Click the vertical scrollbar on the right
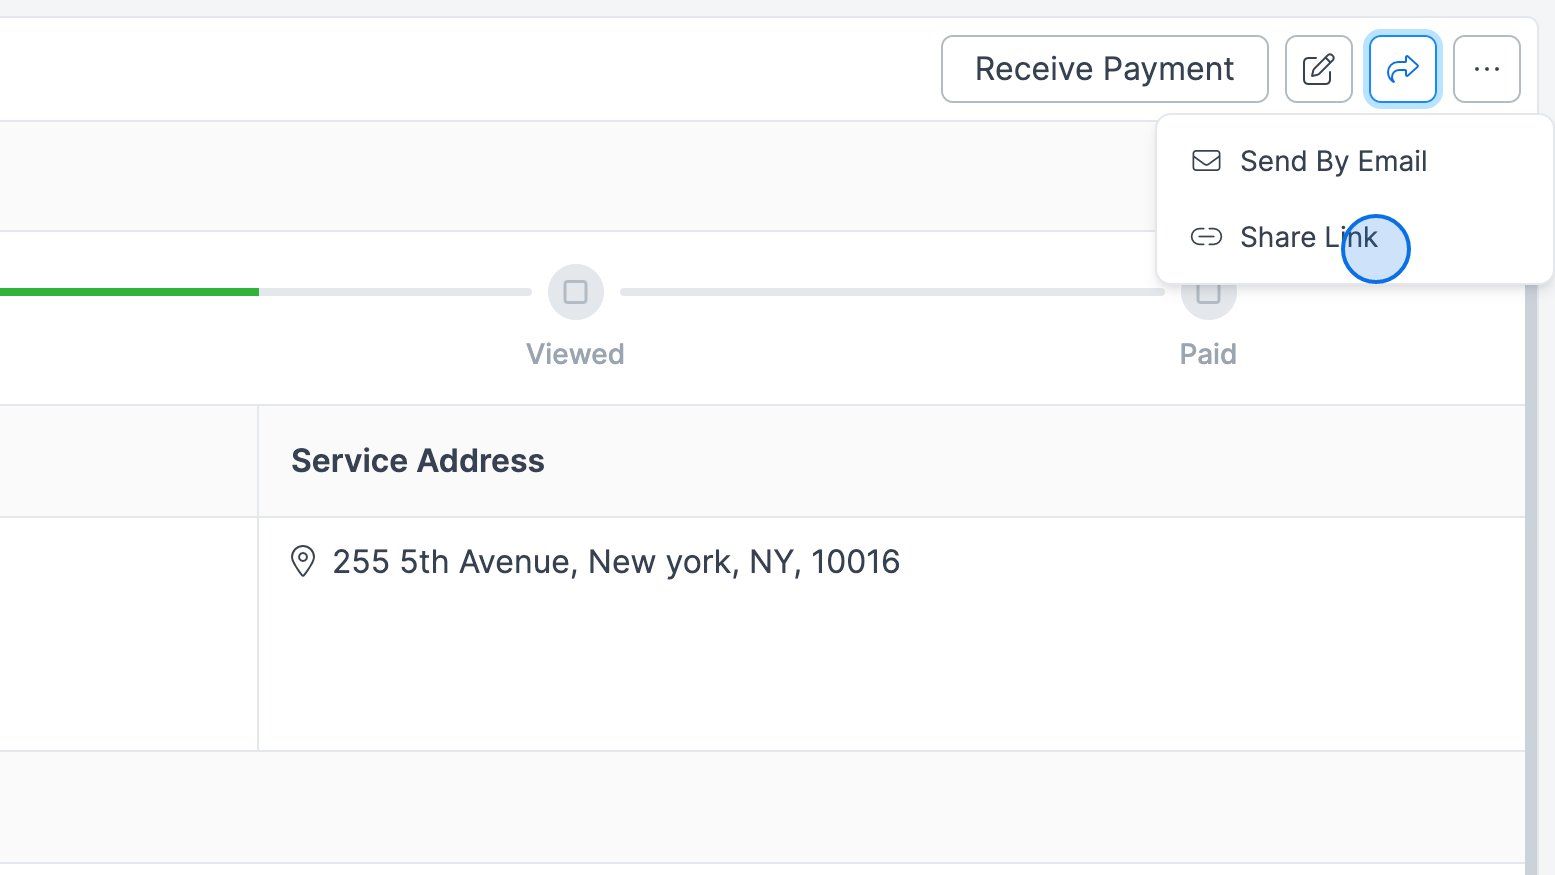The width and height of the screenshot is (1555, 875). click(x=1531, y=580)
